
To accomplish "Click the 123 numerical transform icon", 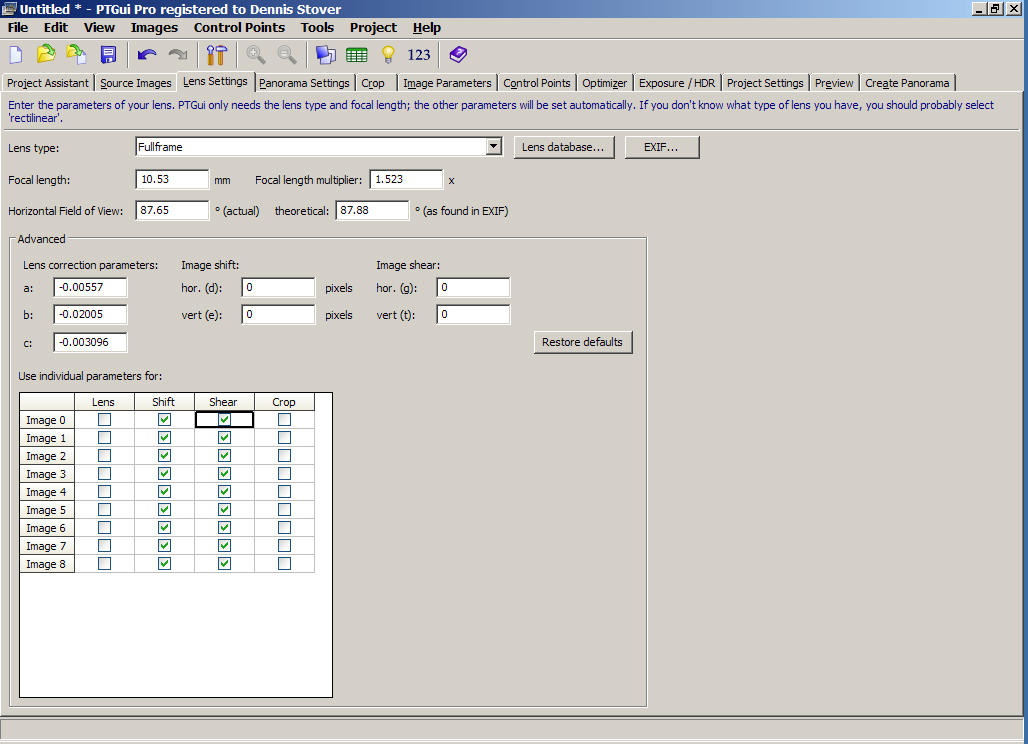I will coord(419,54).
